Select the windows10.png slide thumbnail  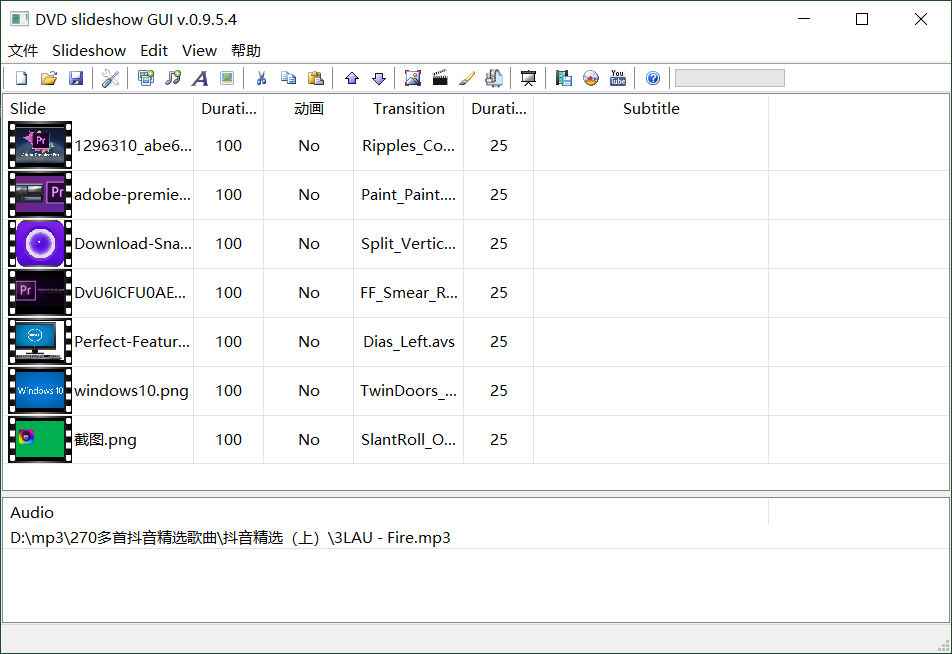[39, 390]
